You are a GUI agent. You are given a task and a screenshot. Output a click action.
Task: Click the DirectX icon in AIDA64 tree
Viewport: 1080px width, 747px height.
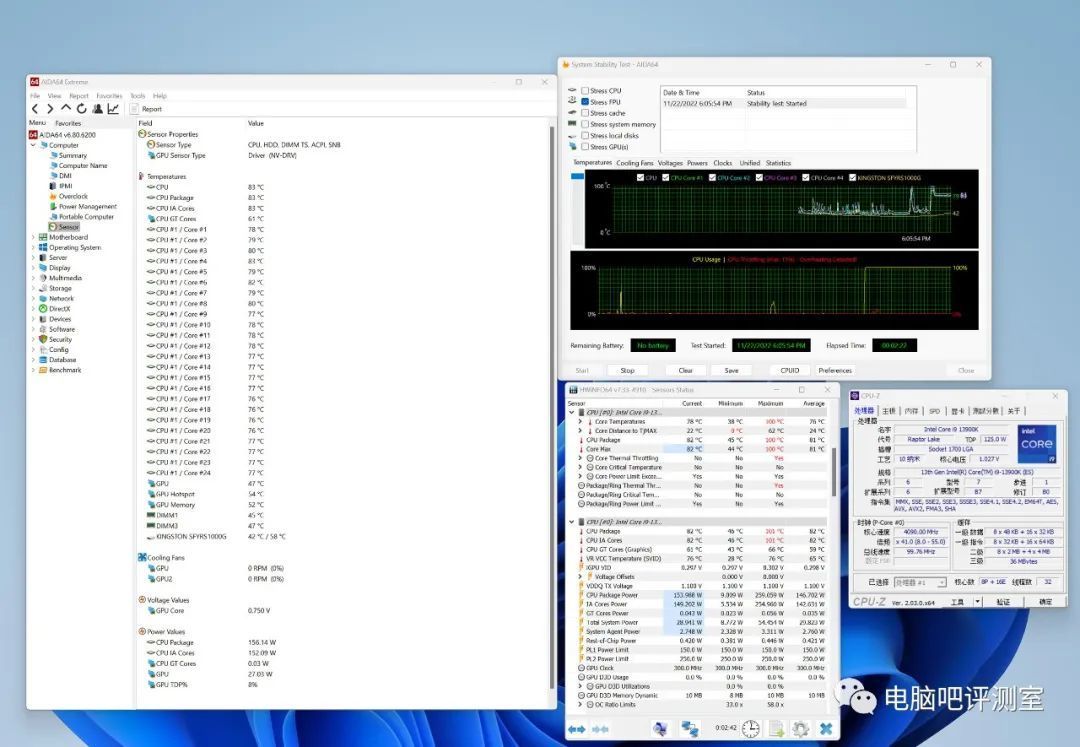[x=43, y=308]
